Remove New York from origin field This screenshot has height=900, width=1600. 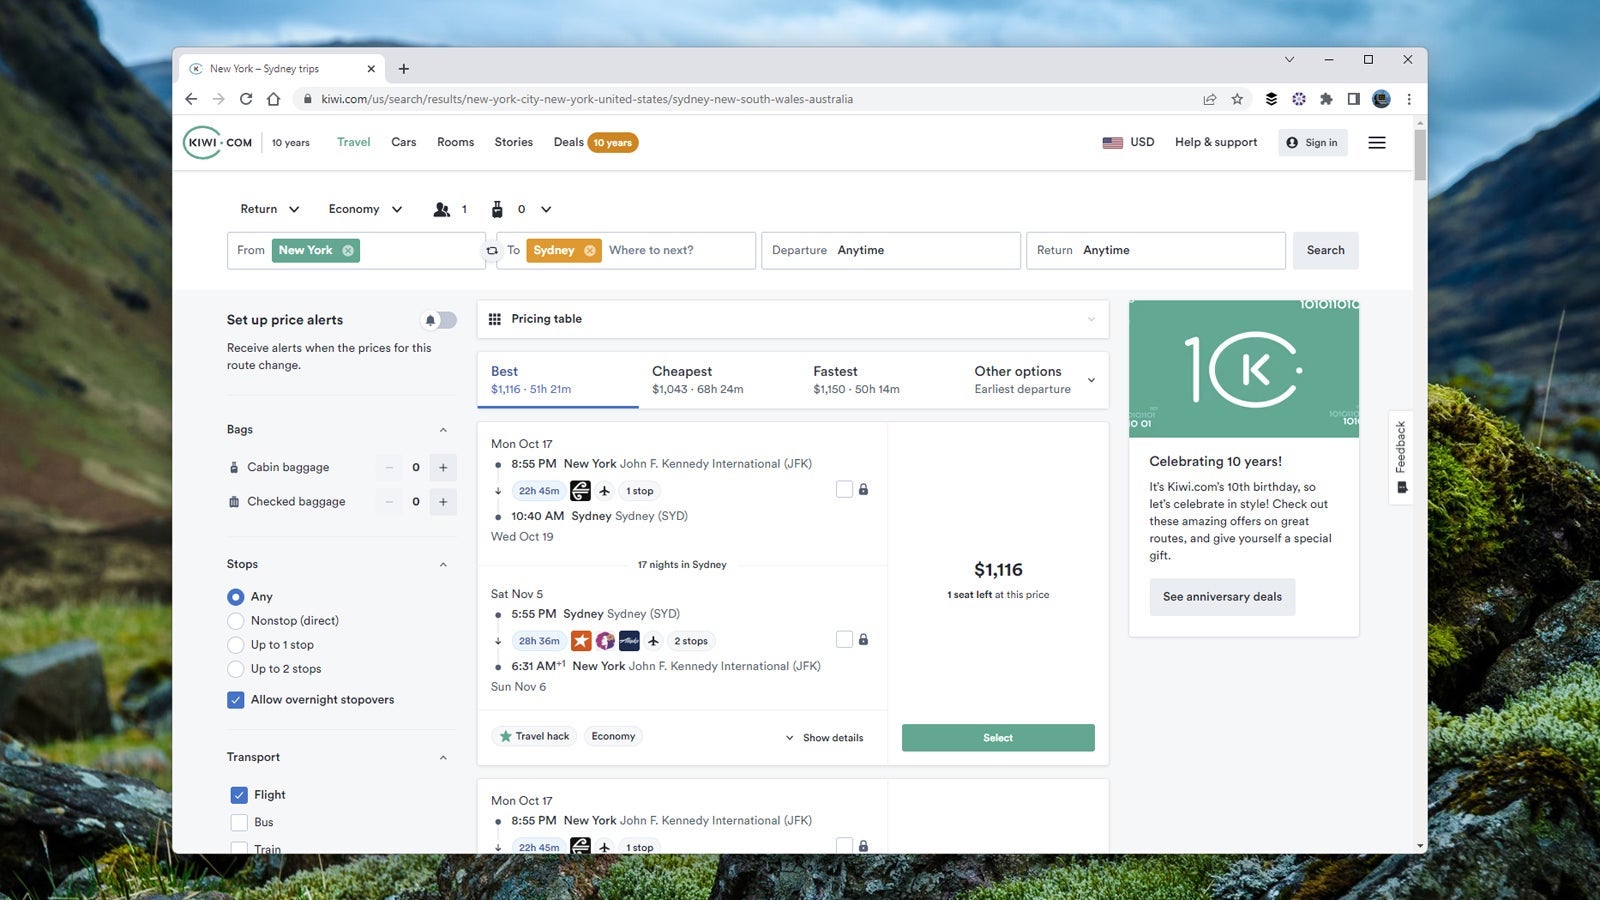(x=348, y=251)
